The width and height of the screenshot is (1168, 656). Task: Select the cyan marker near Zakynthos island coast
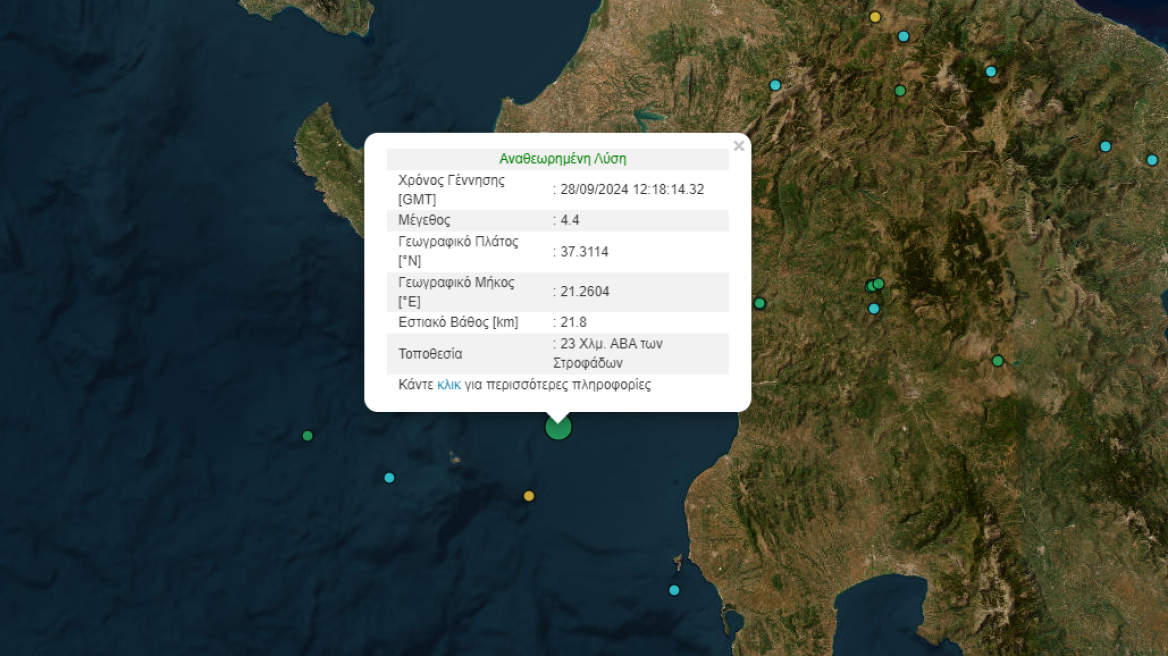pos(673,589)
